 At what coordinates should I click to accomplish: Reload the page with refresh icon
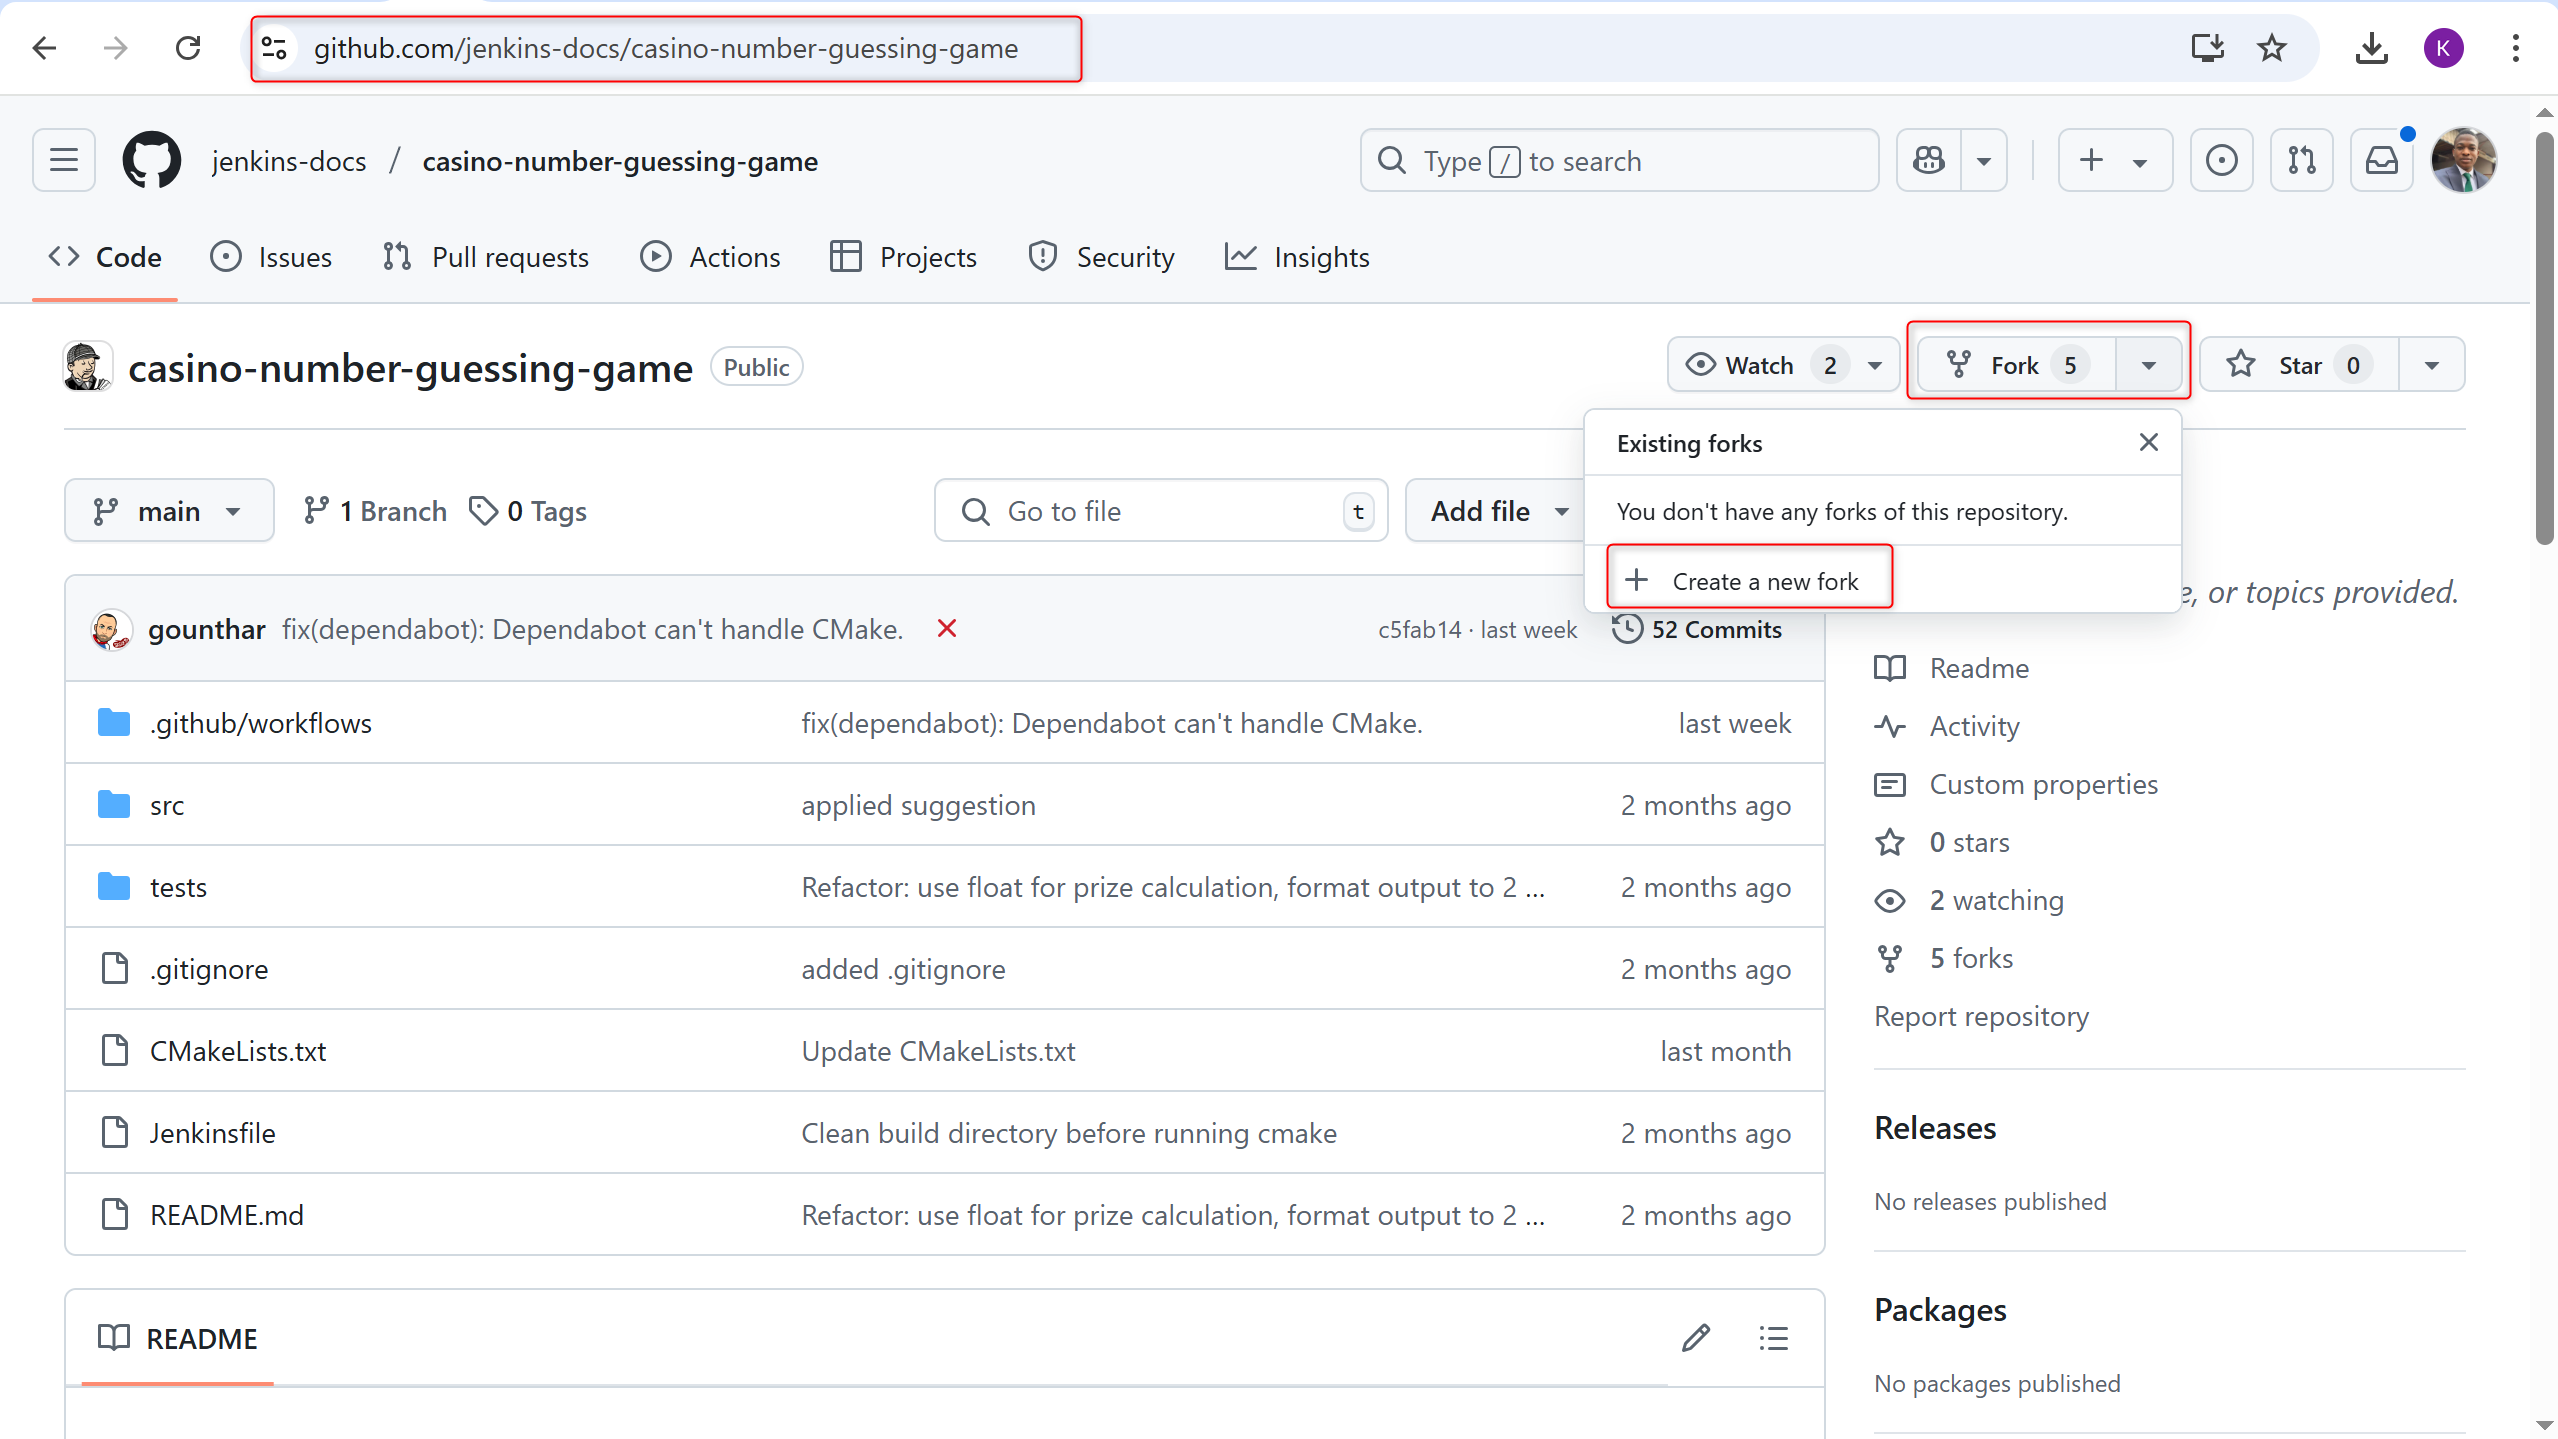(188, 48)
